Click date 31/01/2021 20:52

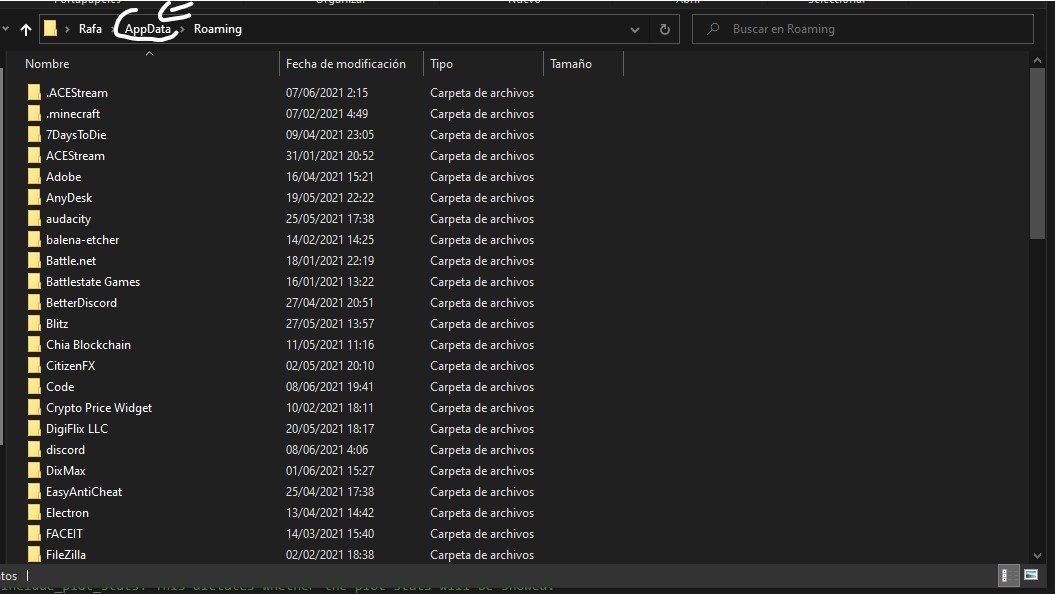[x=330, y=155]
